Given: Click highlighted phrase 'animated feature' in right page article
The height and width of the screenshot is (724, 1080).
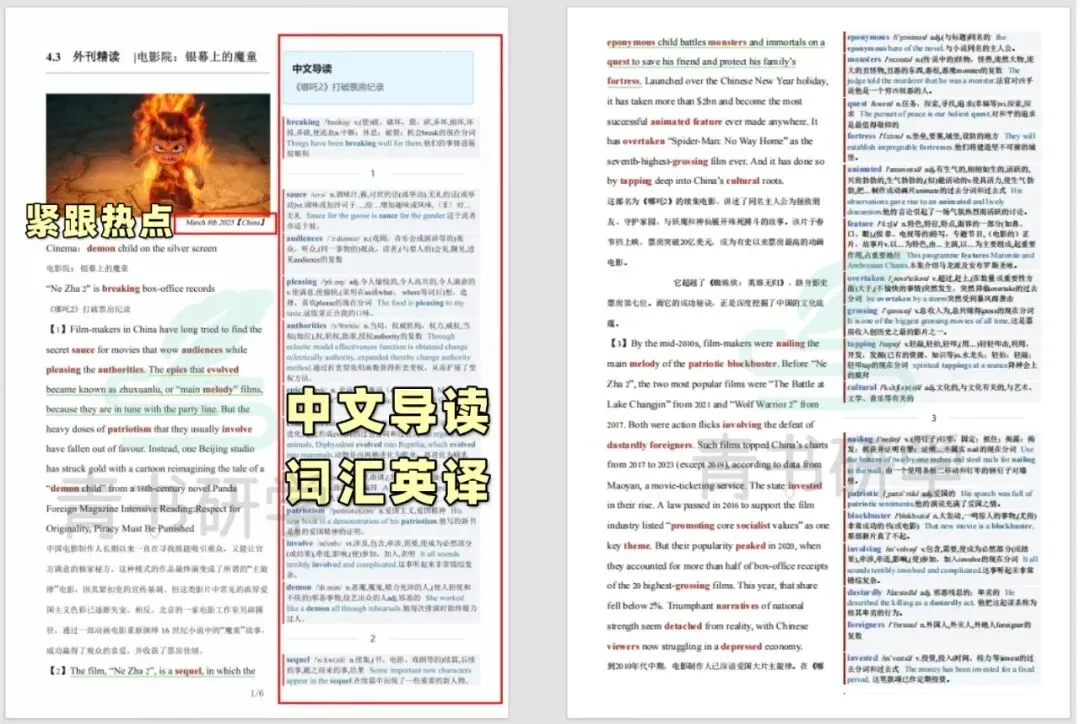Looking at the screenshot, I should tap(686, 121).
